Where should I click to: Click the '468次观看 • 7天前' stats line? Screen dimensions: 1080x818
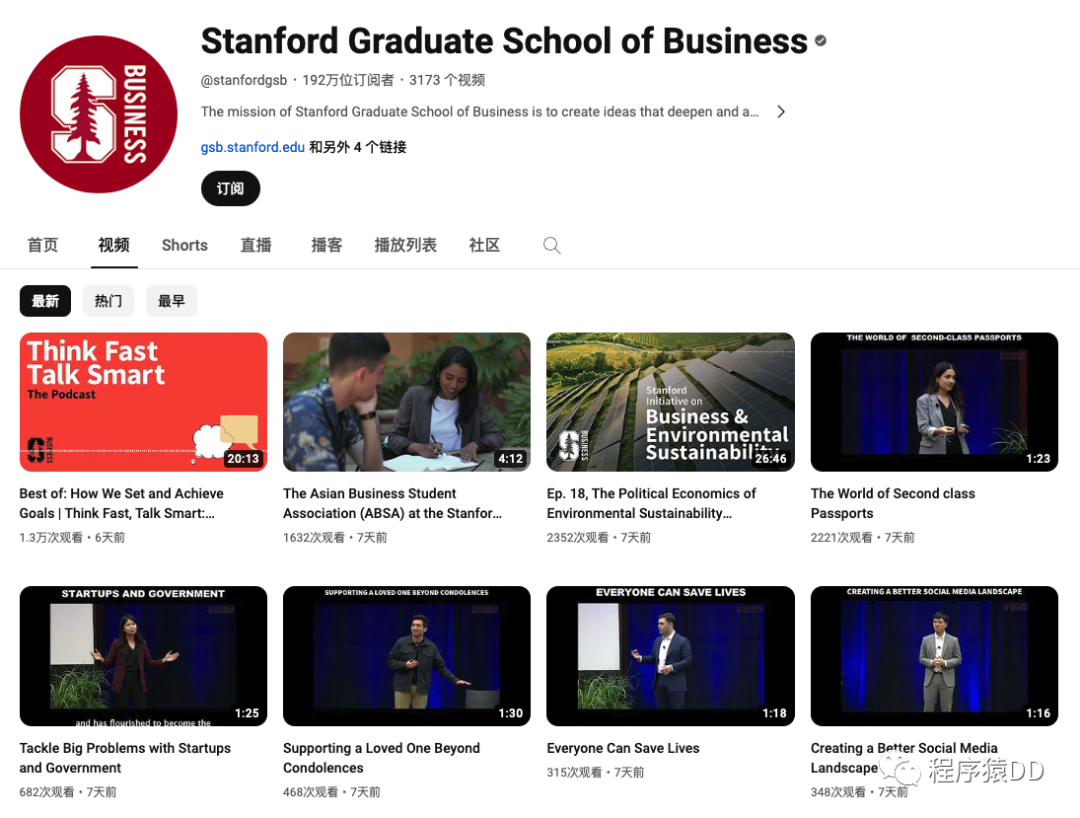pyautogui.click(x=331, y=792)
